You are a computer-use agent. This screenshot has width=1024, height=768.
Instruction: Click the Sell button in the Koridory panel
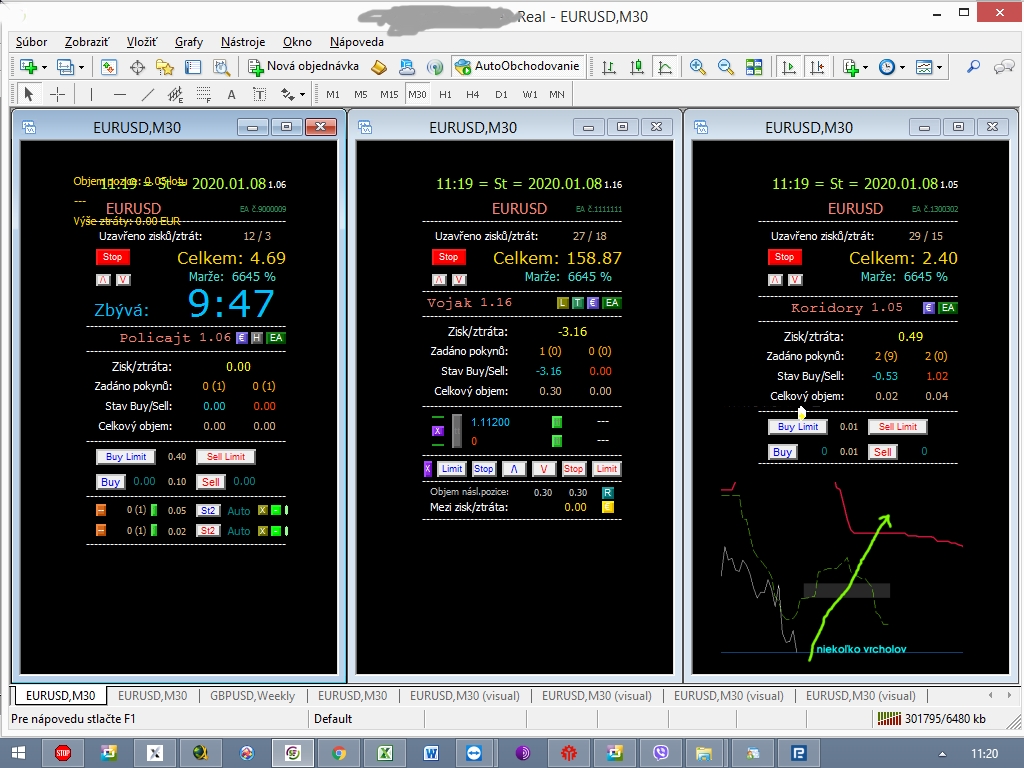coord(882,452)
